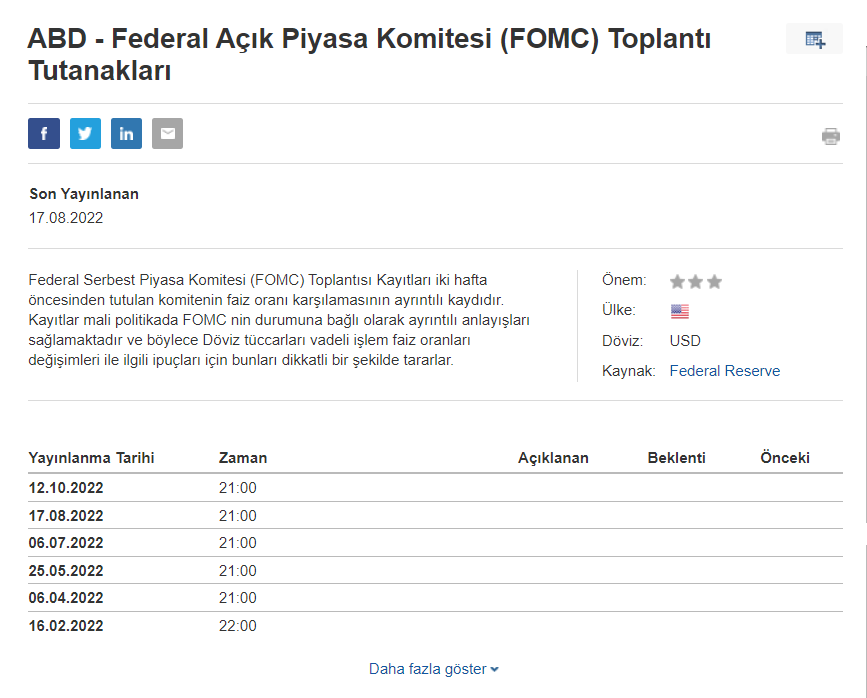Open the Federal Reserve source link
The image size is (867, 698).
click(725, 371)
